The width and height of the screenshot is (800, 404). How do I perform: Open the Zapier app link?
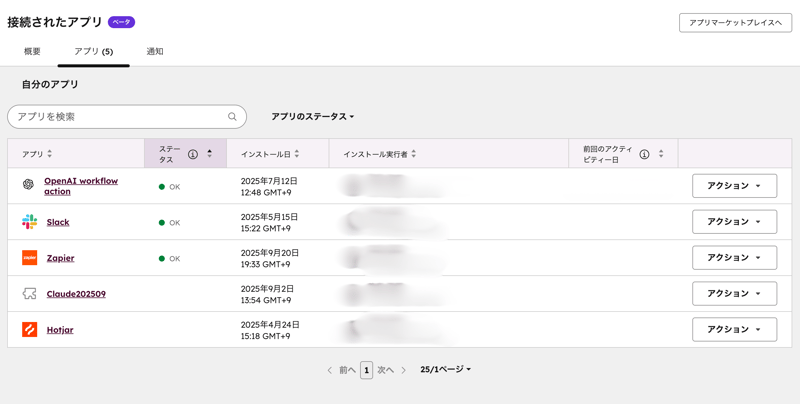coord(60,258)
